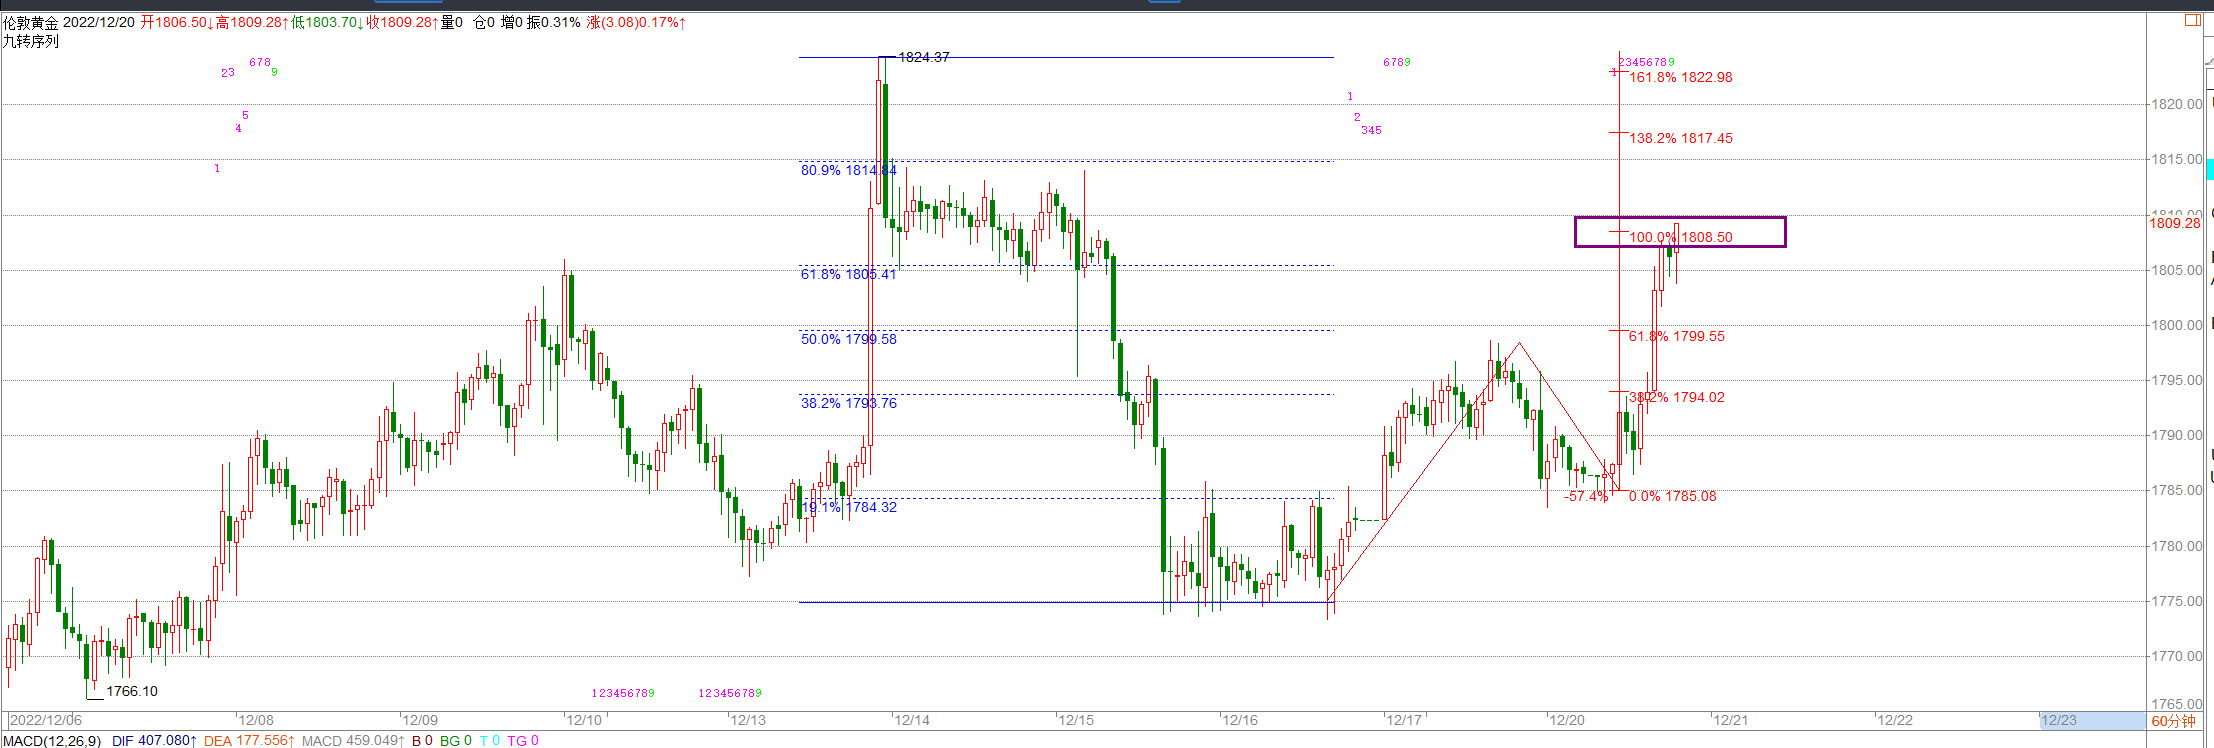Screen dimensions: 2214x748
Task: Click the MACD 459.049 value
Action: [353, 741]
